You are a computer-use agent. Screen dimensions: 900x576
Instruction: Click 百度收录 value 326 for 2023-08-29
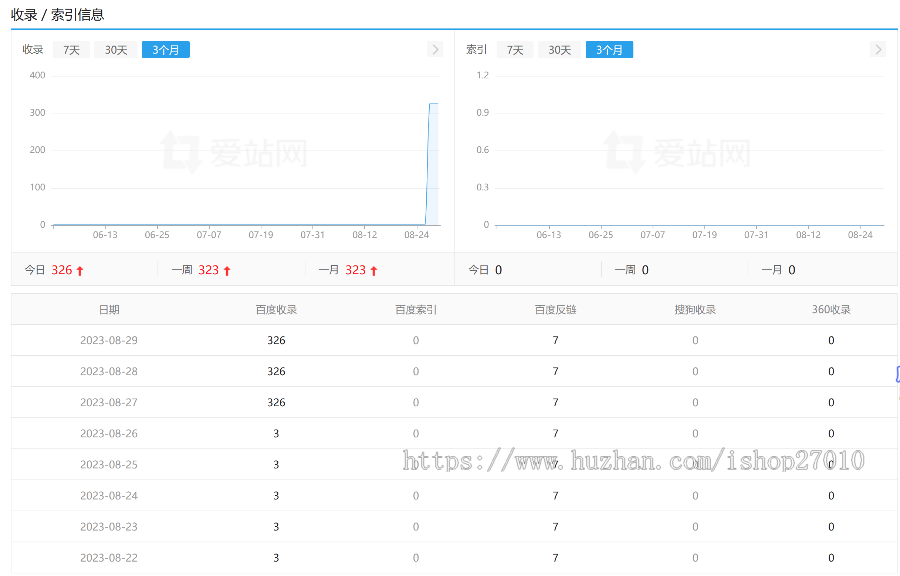[x=276, y=340]
